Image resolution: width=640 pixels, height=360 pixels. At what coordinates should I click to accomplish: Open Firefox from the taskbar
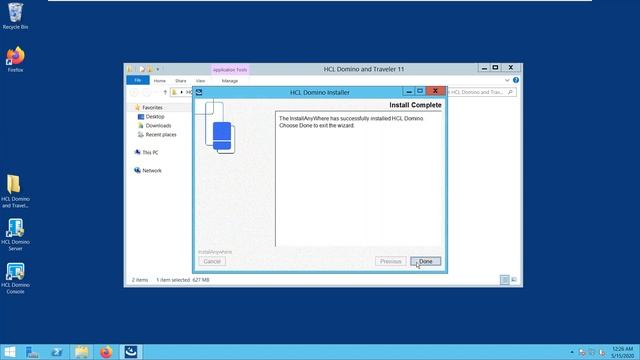tap(106, 352)
